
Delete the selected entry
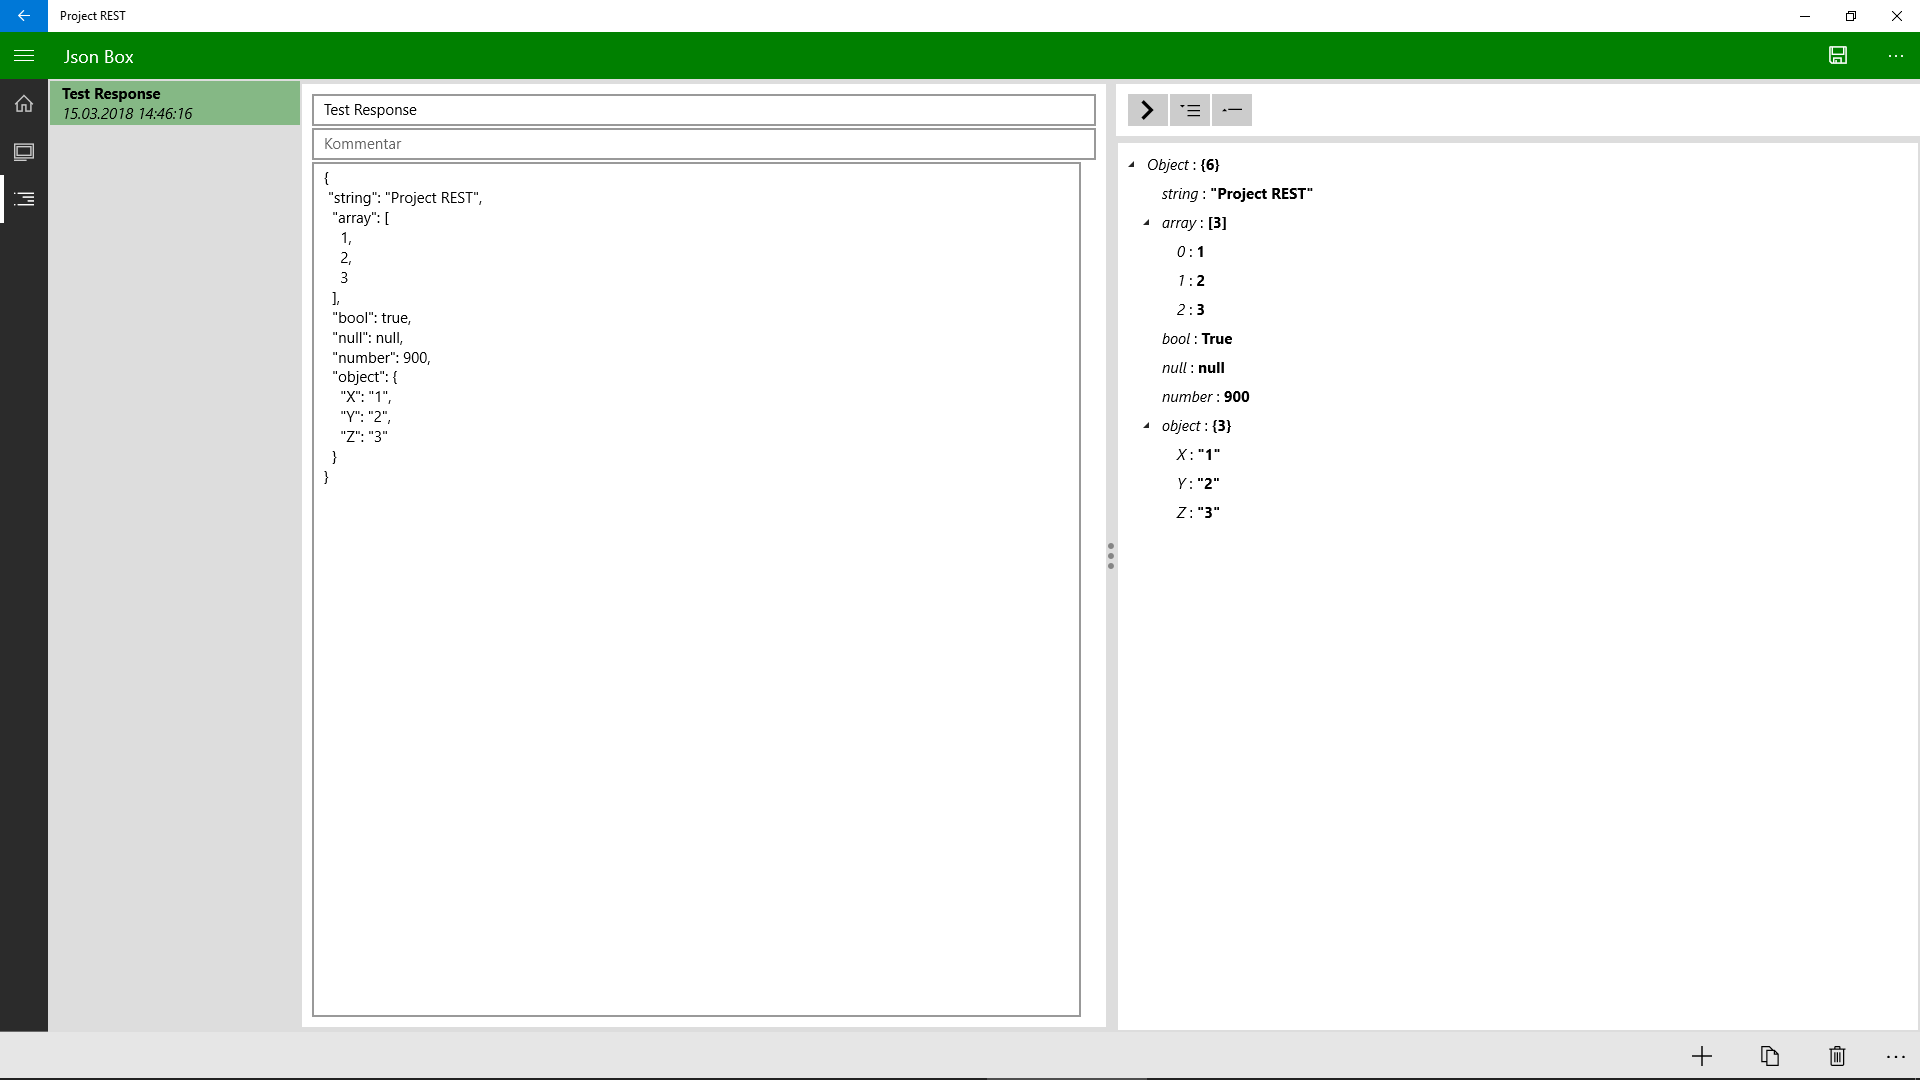(x=1837, y=1056)
